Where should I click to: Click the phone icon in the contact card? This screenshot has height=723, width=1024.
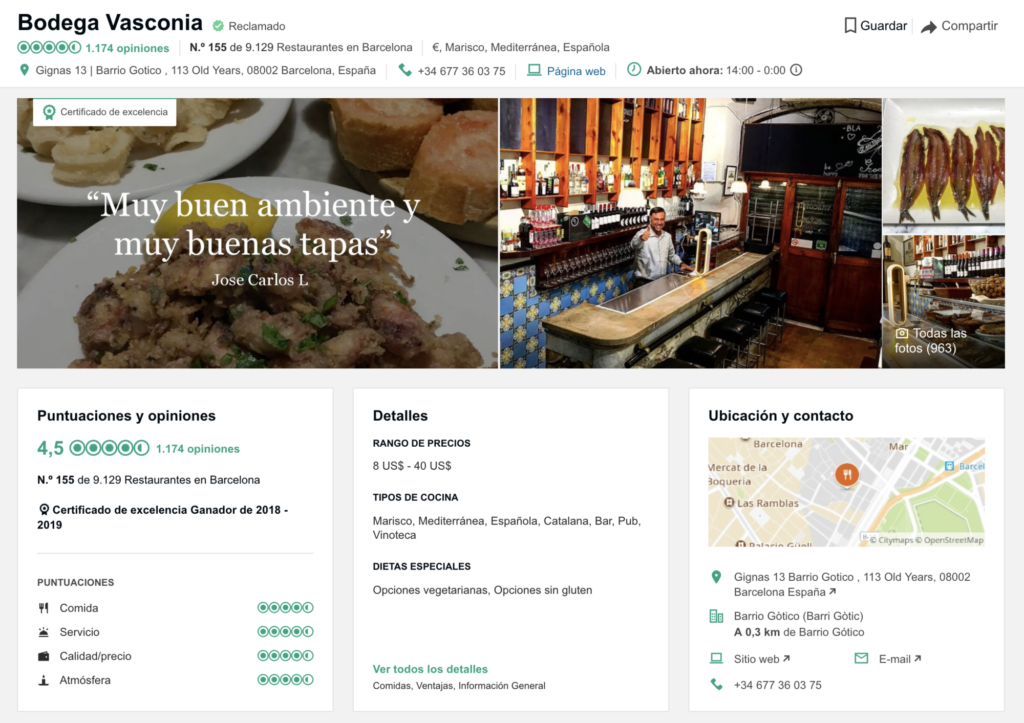coord(716,684)
